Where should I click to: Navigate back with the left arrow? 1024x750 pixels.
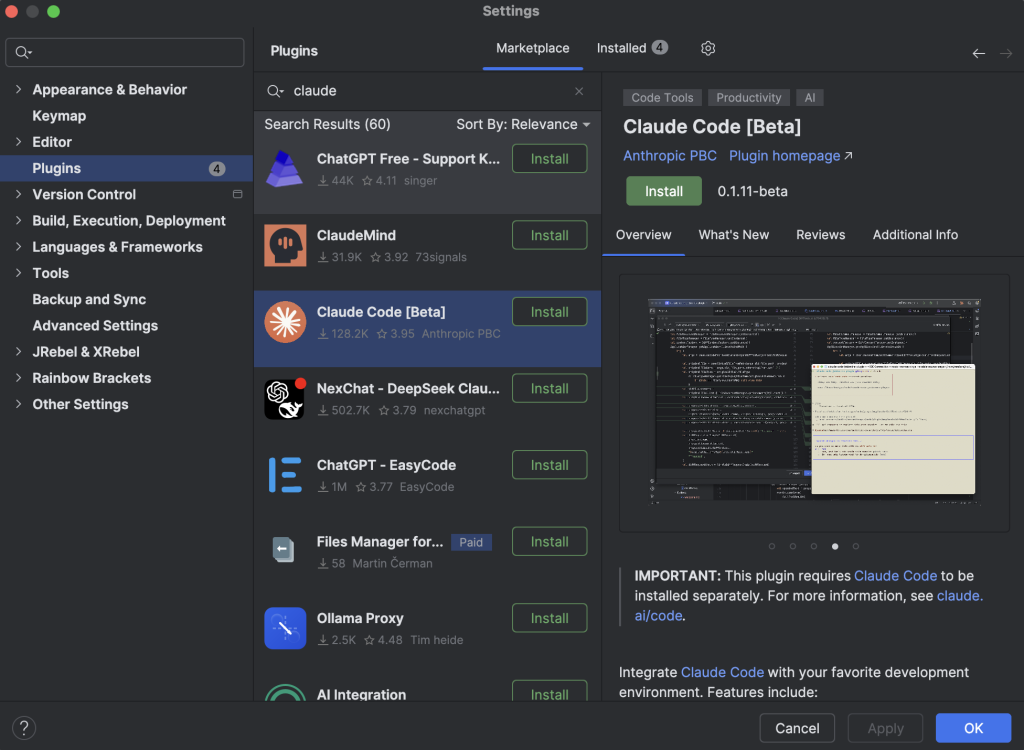(978, 54)
